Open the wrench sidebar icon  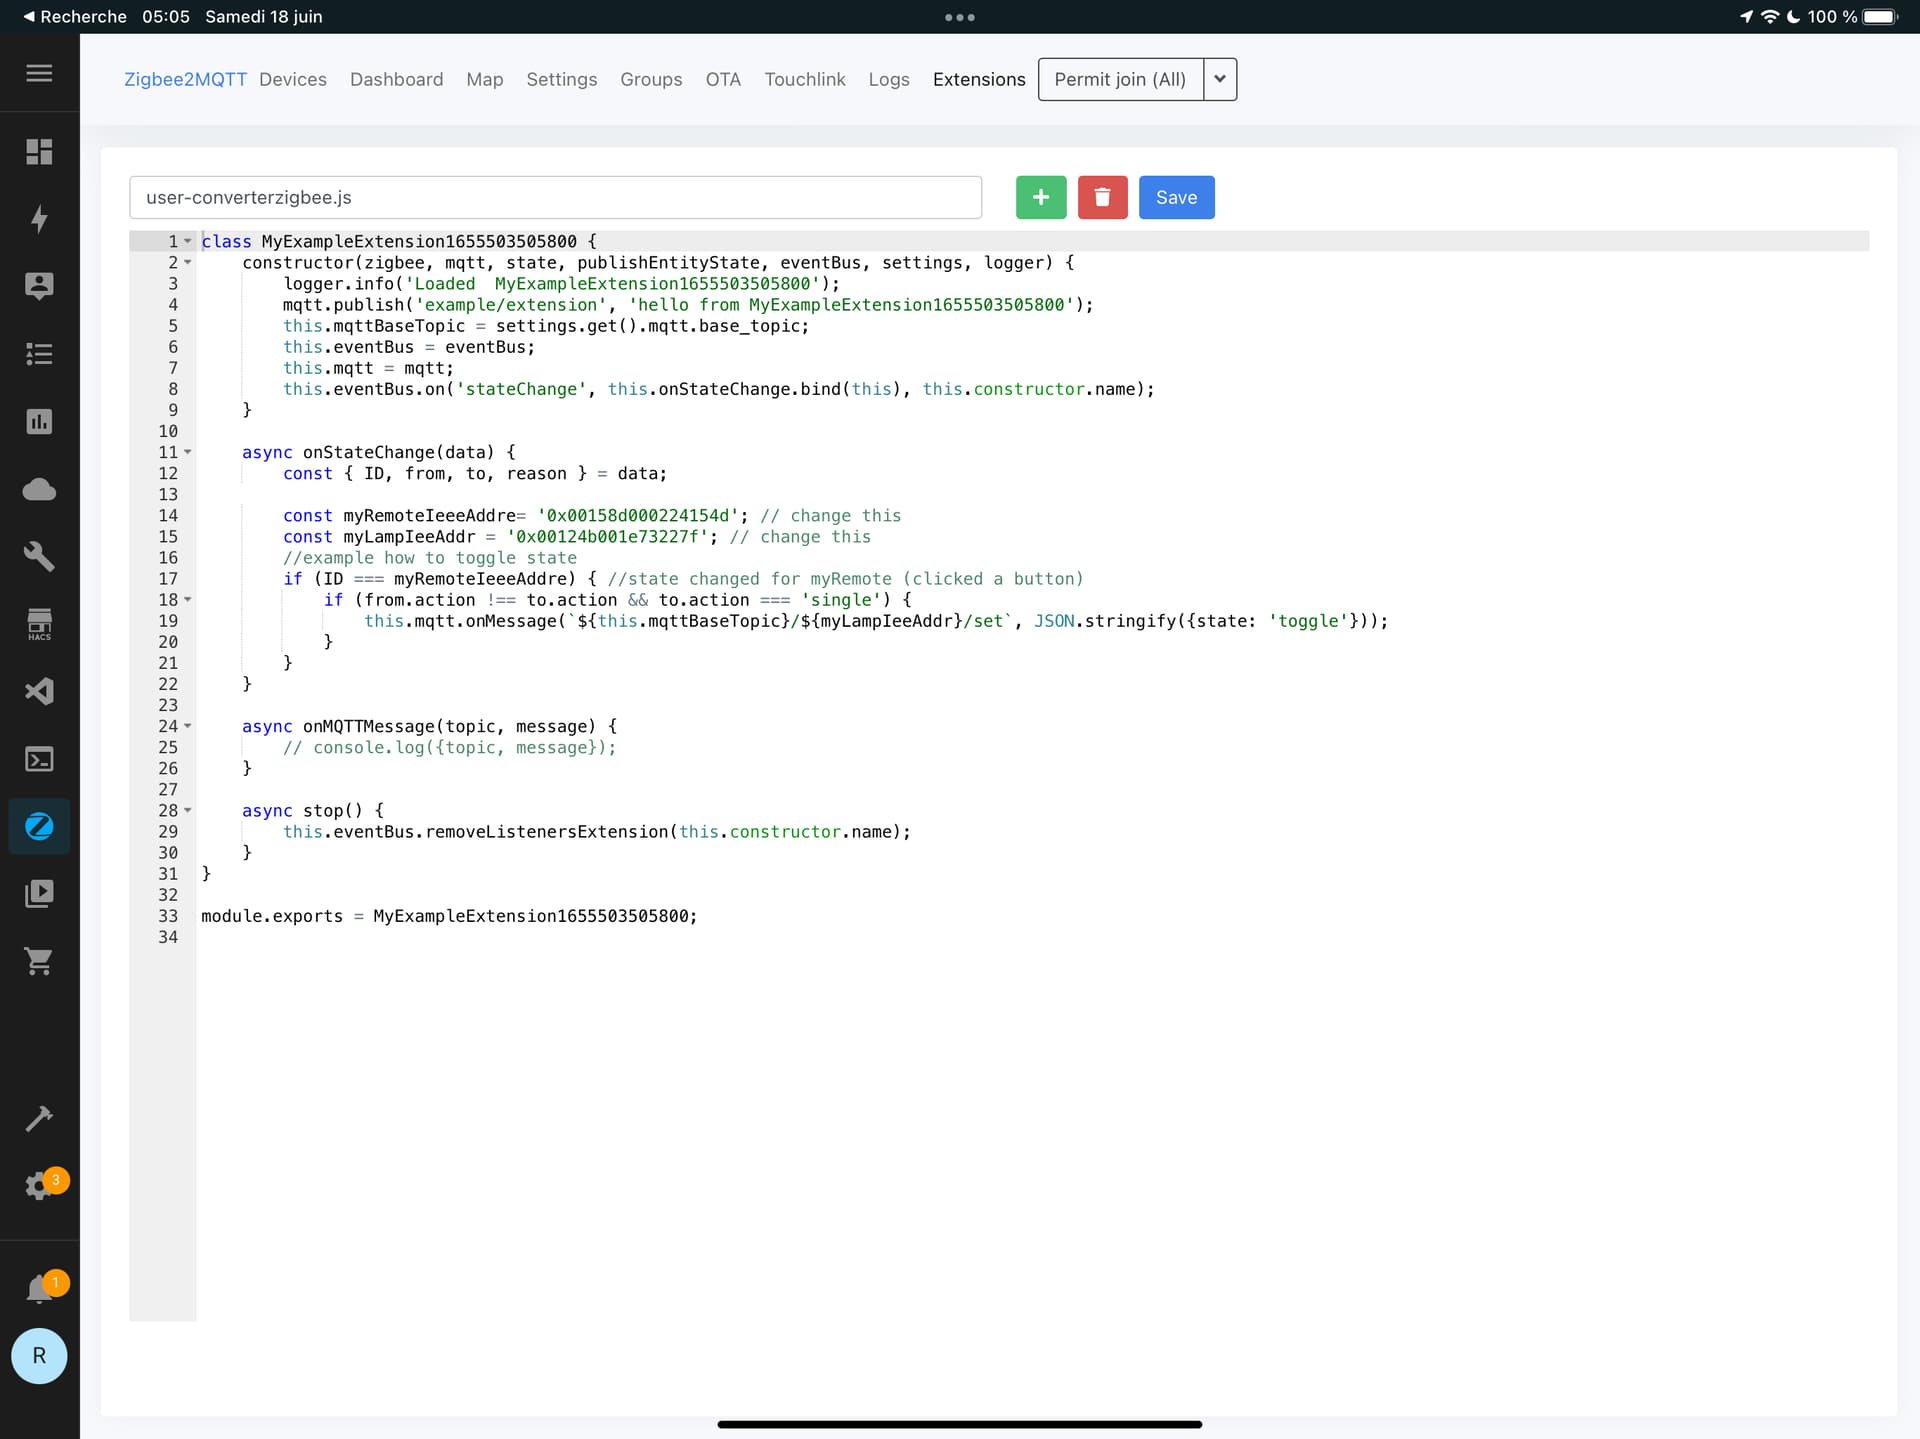39,556
